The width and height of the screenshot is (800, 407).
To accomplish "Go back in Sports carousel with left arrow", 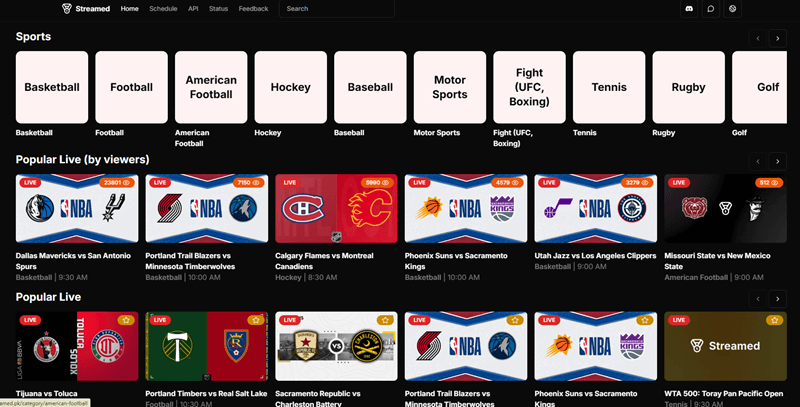I will click(x=758, y=38).
